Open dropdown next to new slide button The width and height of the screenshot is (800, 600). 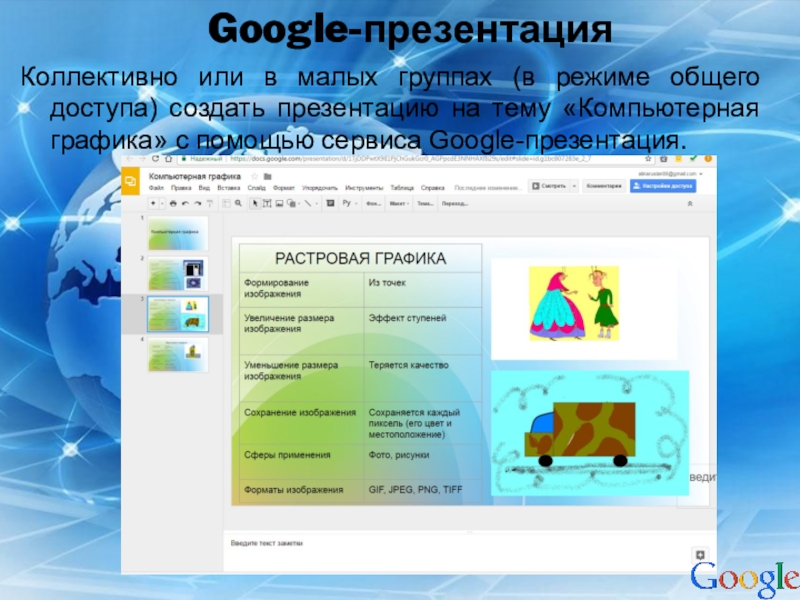point(162,203)
